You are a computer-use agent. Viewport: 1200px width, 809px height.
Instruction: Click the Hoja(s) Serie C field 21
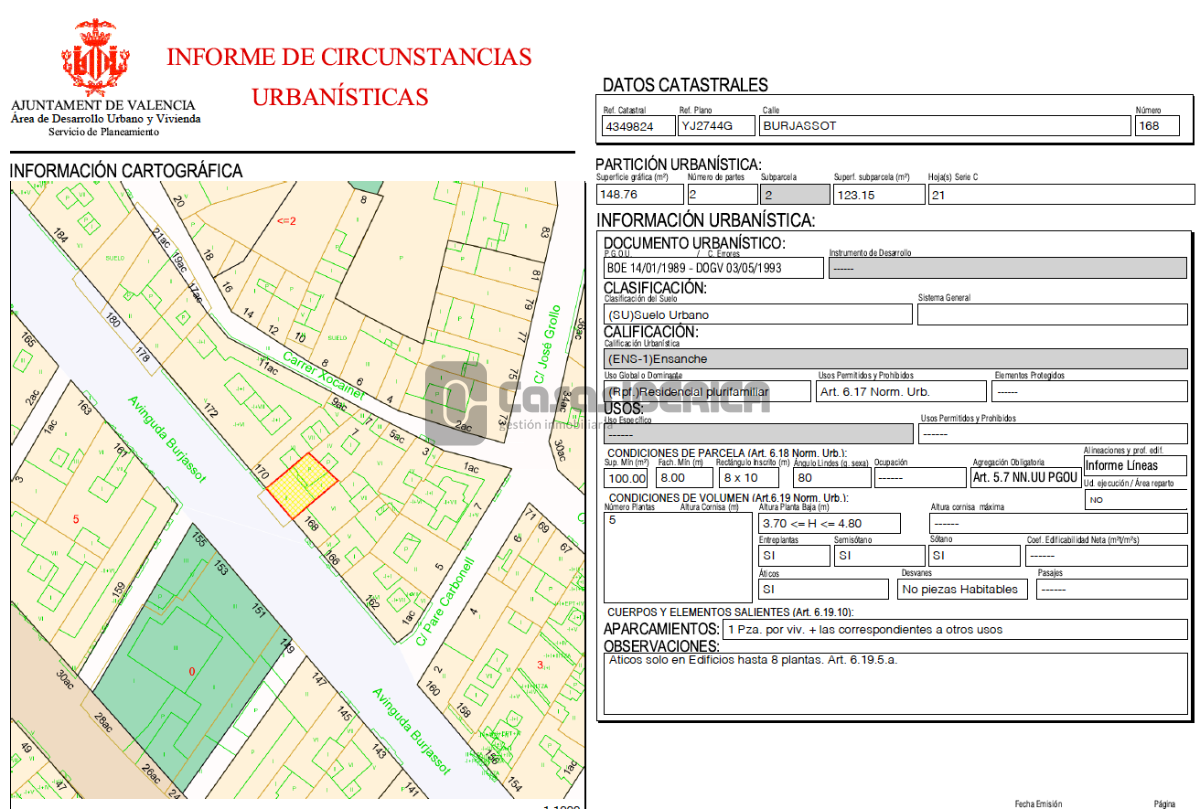click(1060, 195)
